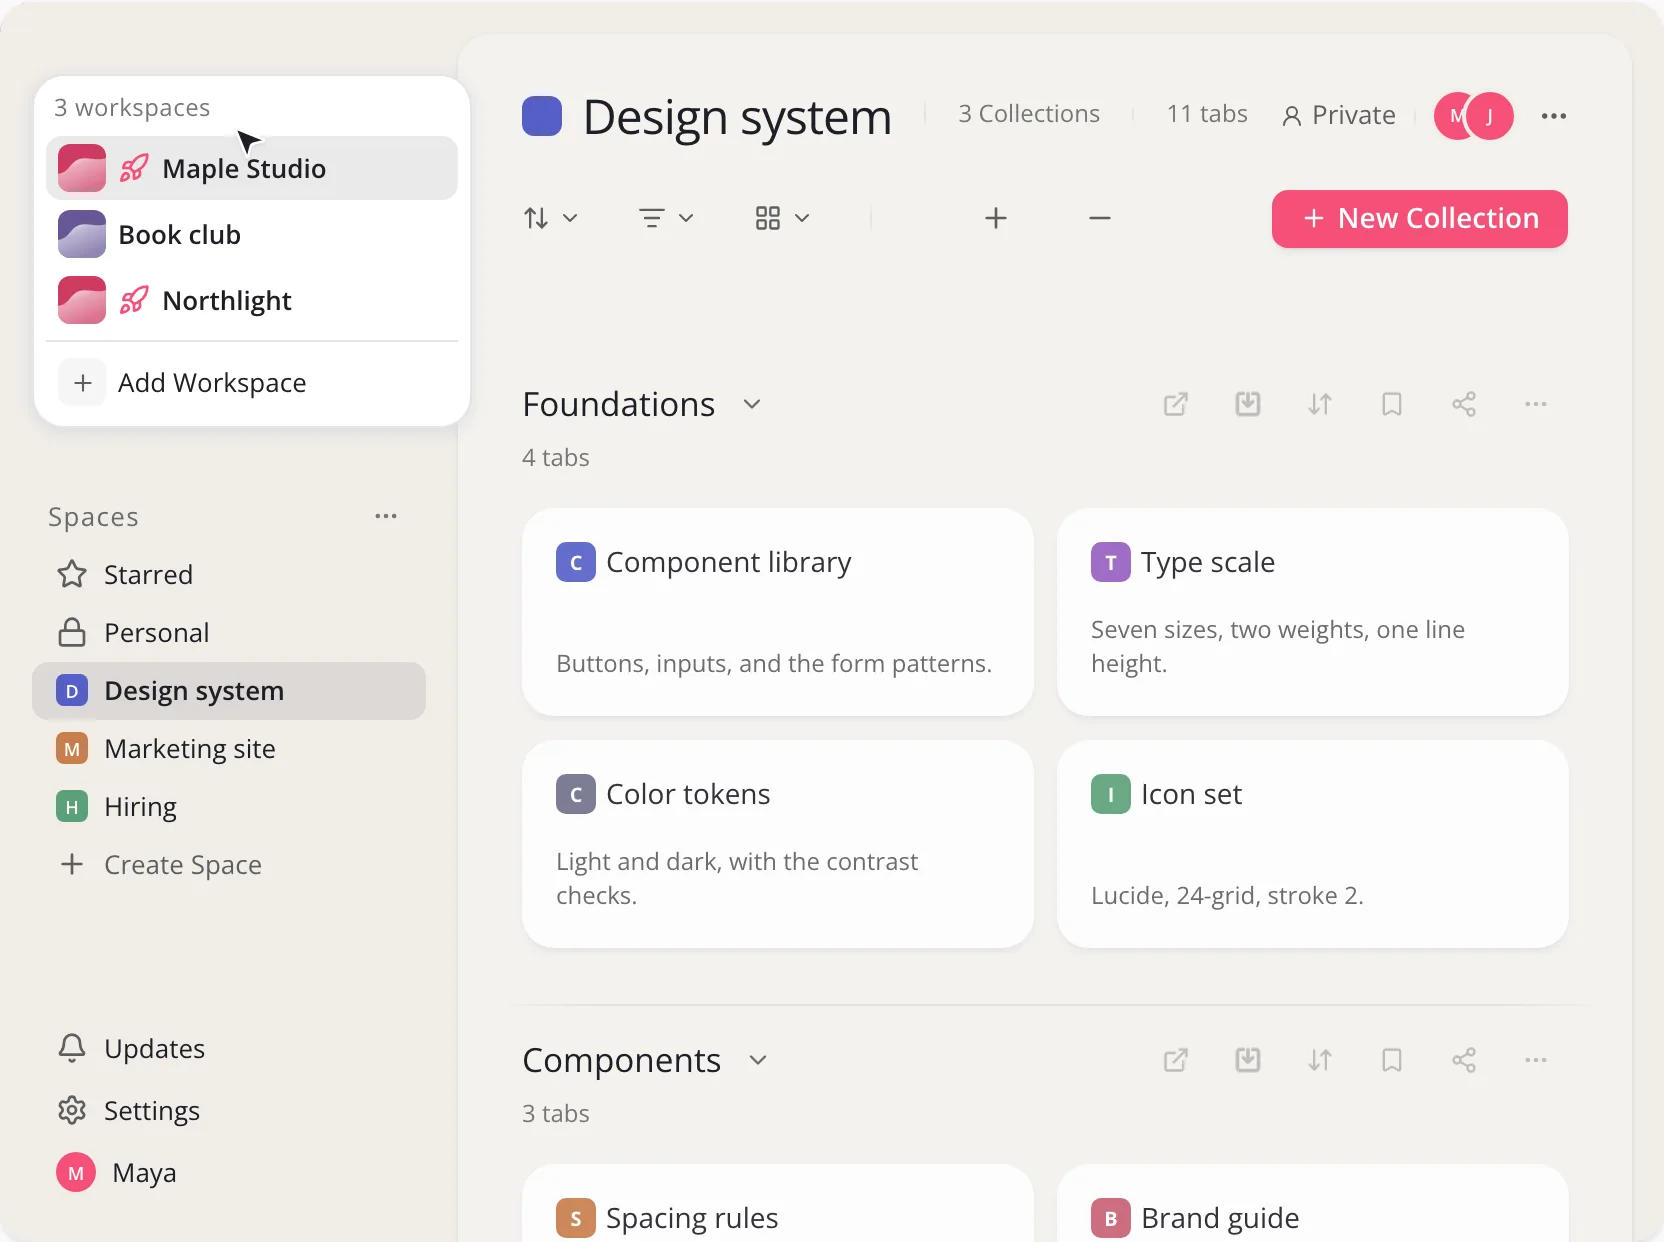Click the sort arrows icon for Components collection

(x=1320, y=1060)
